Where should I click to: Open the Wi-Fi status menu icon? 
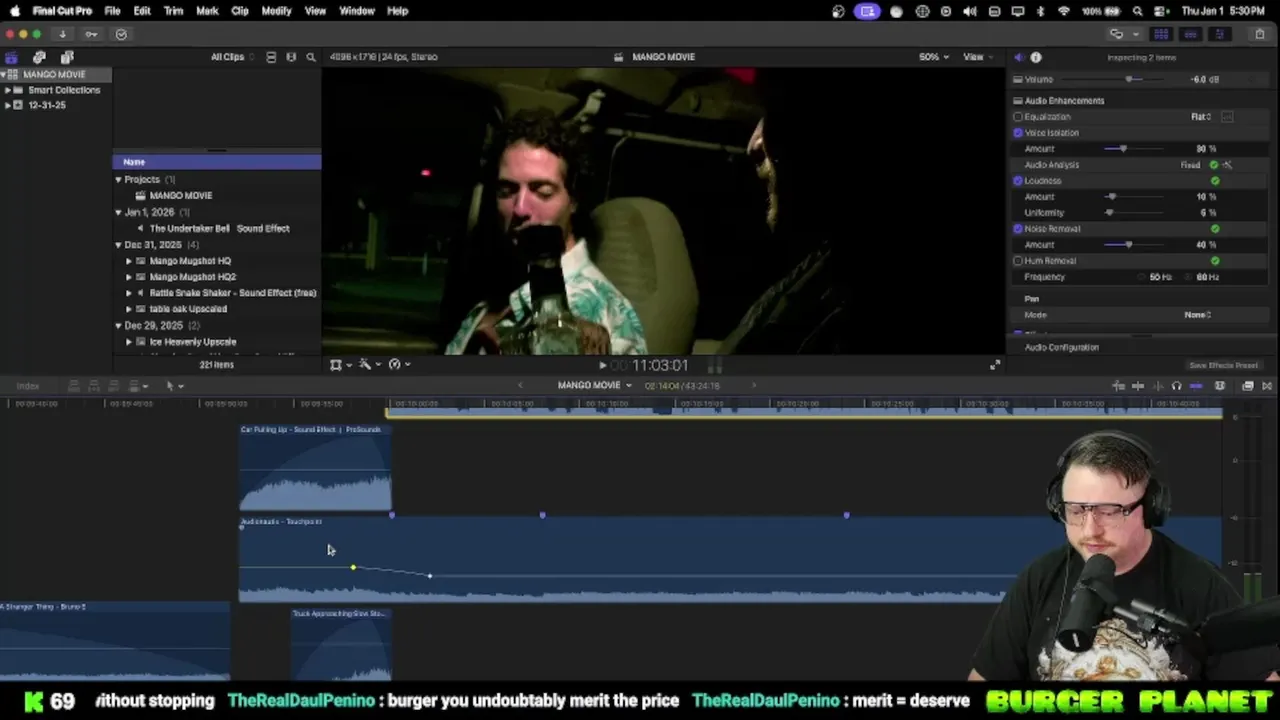tap(1063, 11)
